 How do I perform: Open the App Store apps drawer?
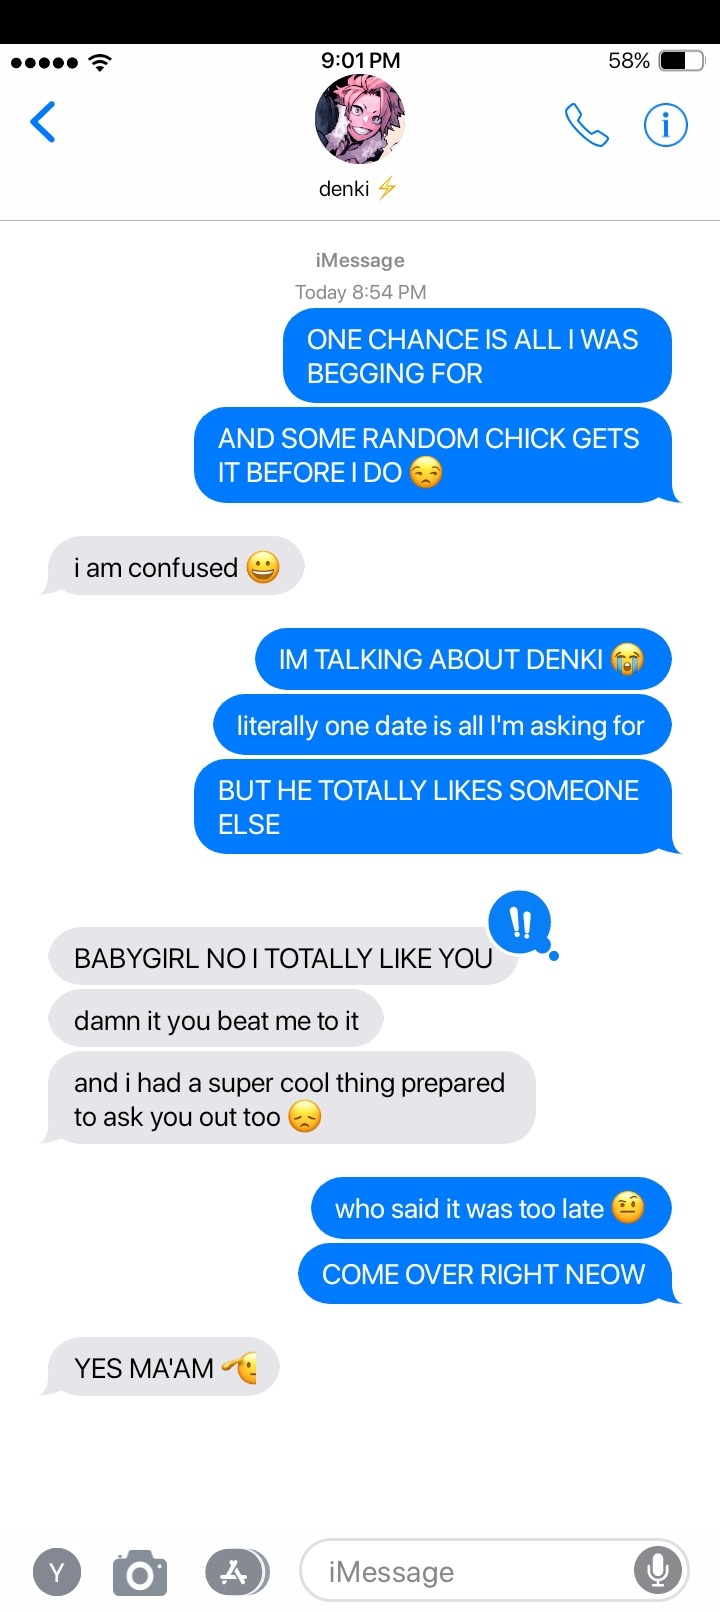click(236, 1572)
